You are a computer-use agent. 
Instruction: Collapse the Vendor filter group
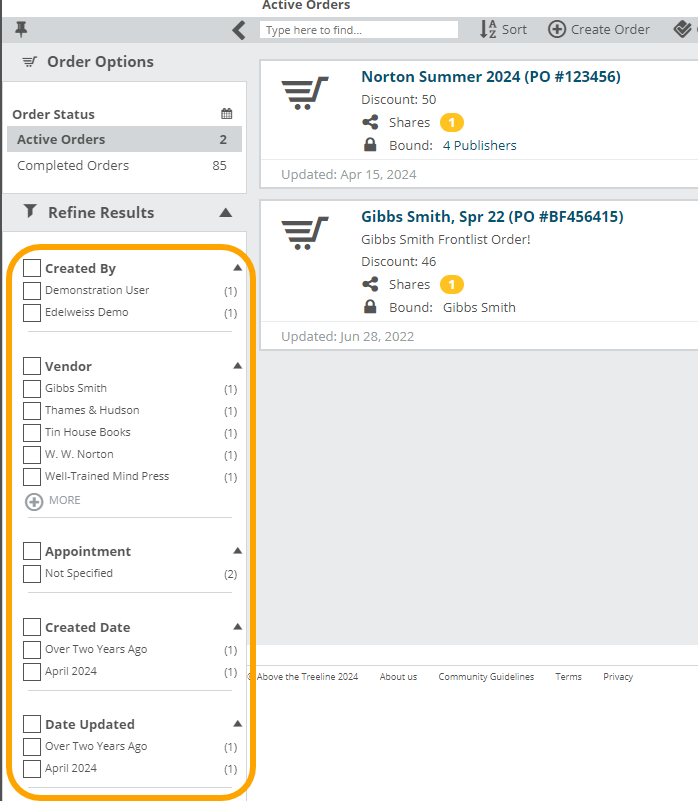237,366
